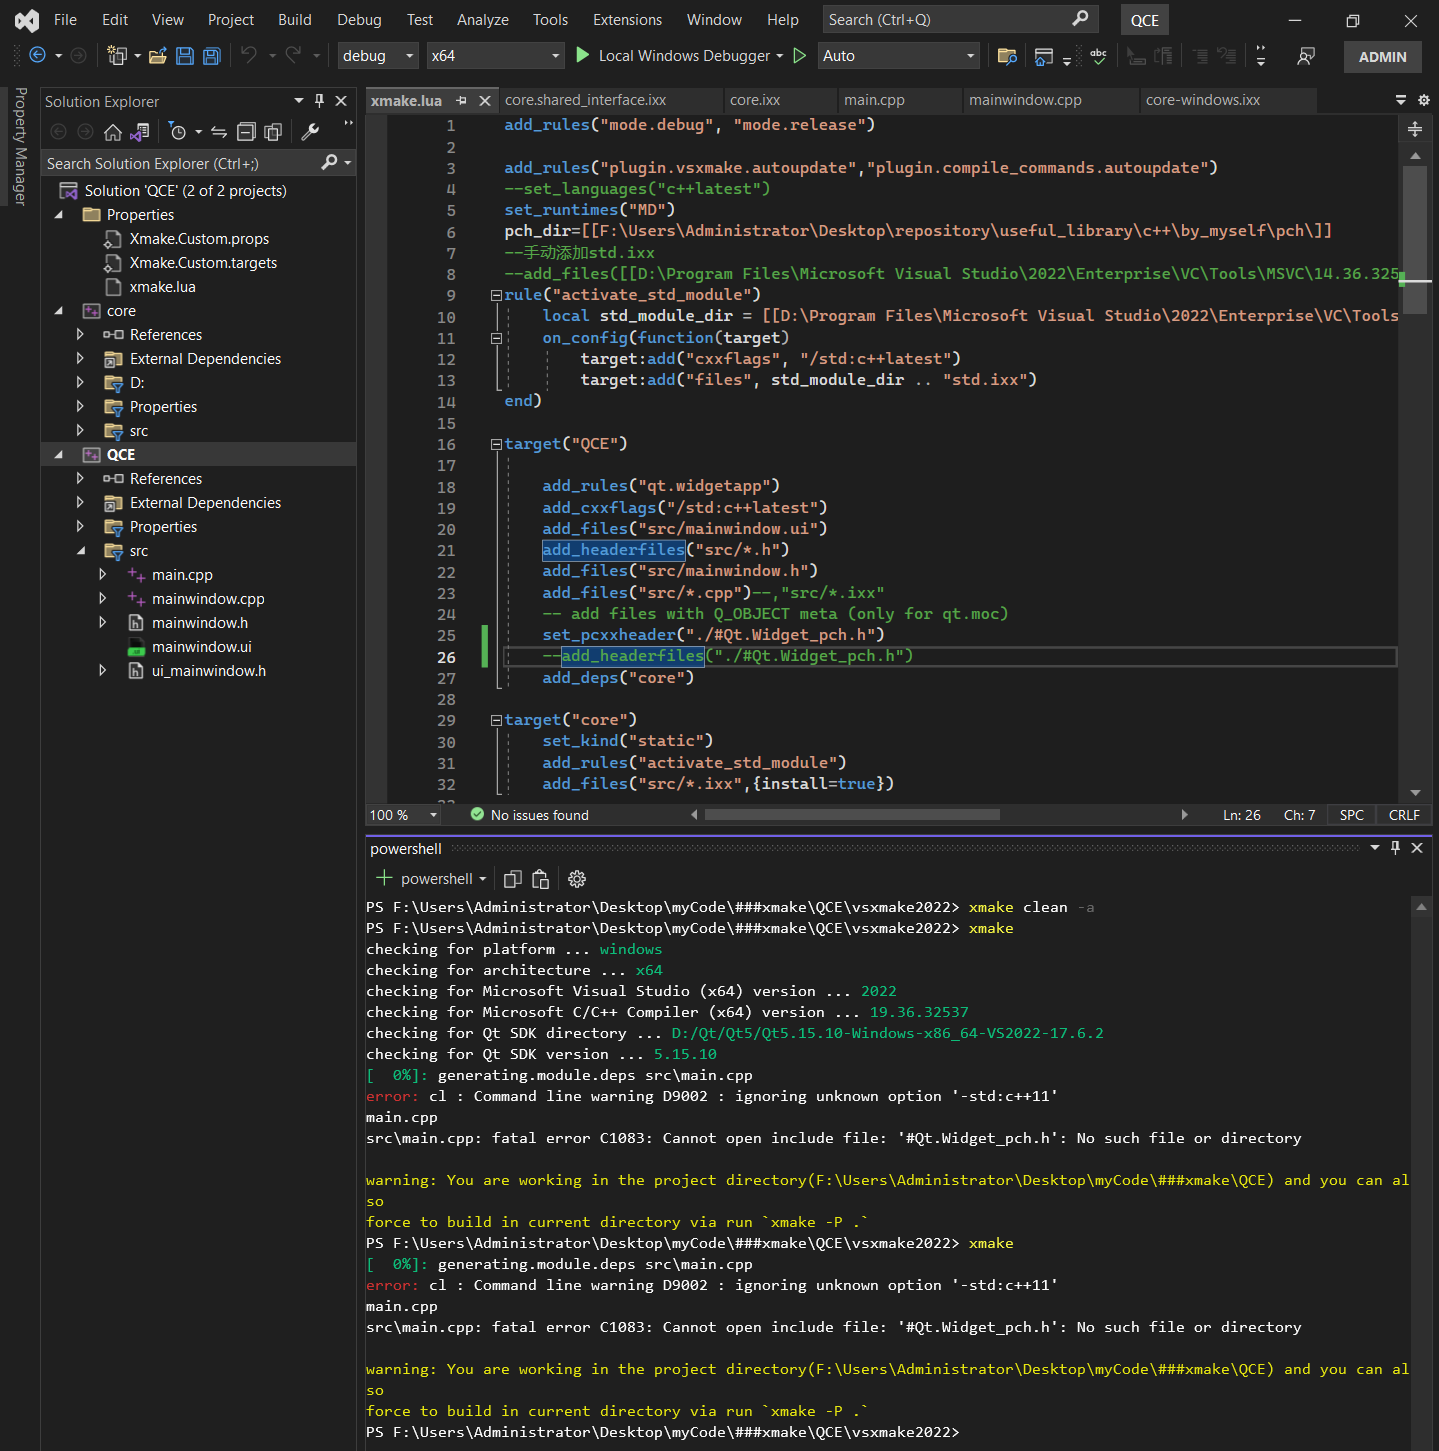Open the debug configuration dropdown
Image resolution: width=1439 pixels, height=1451 pixels.
[378, 56]
